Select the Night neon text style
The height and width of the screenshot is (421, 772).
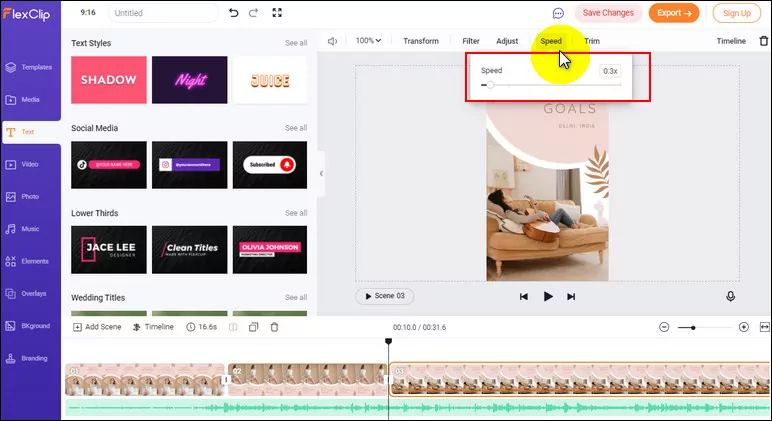click(190, 80)
